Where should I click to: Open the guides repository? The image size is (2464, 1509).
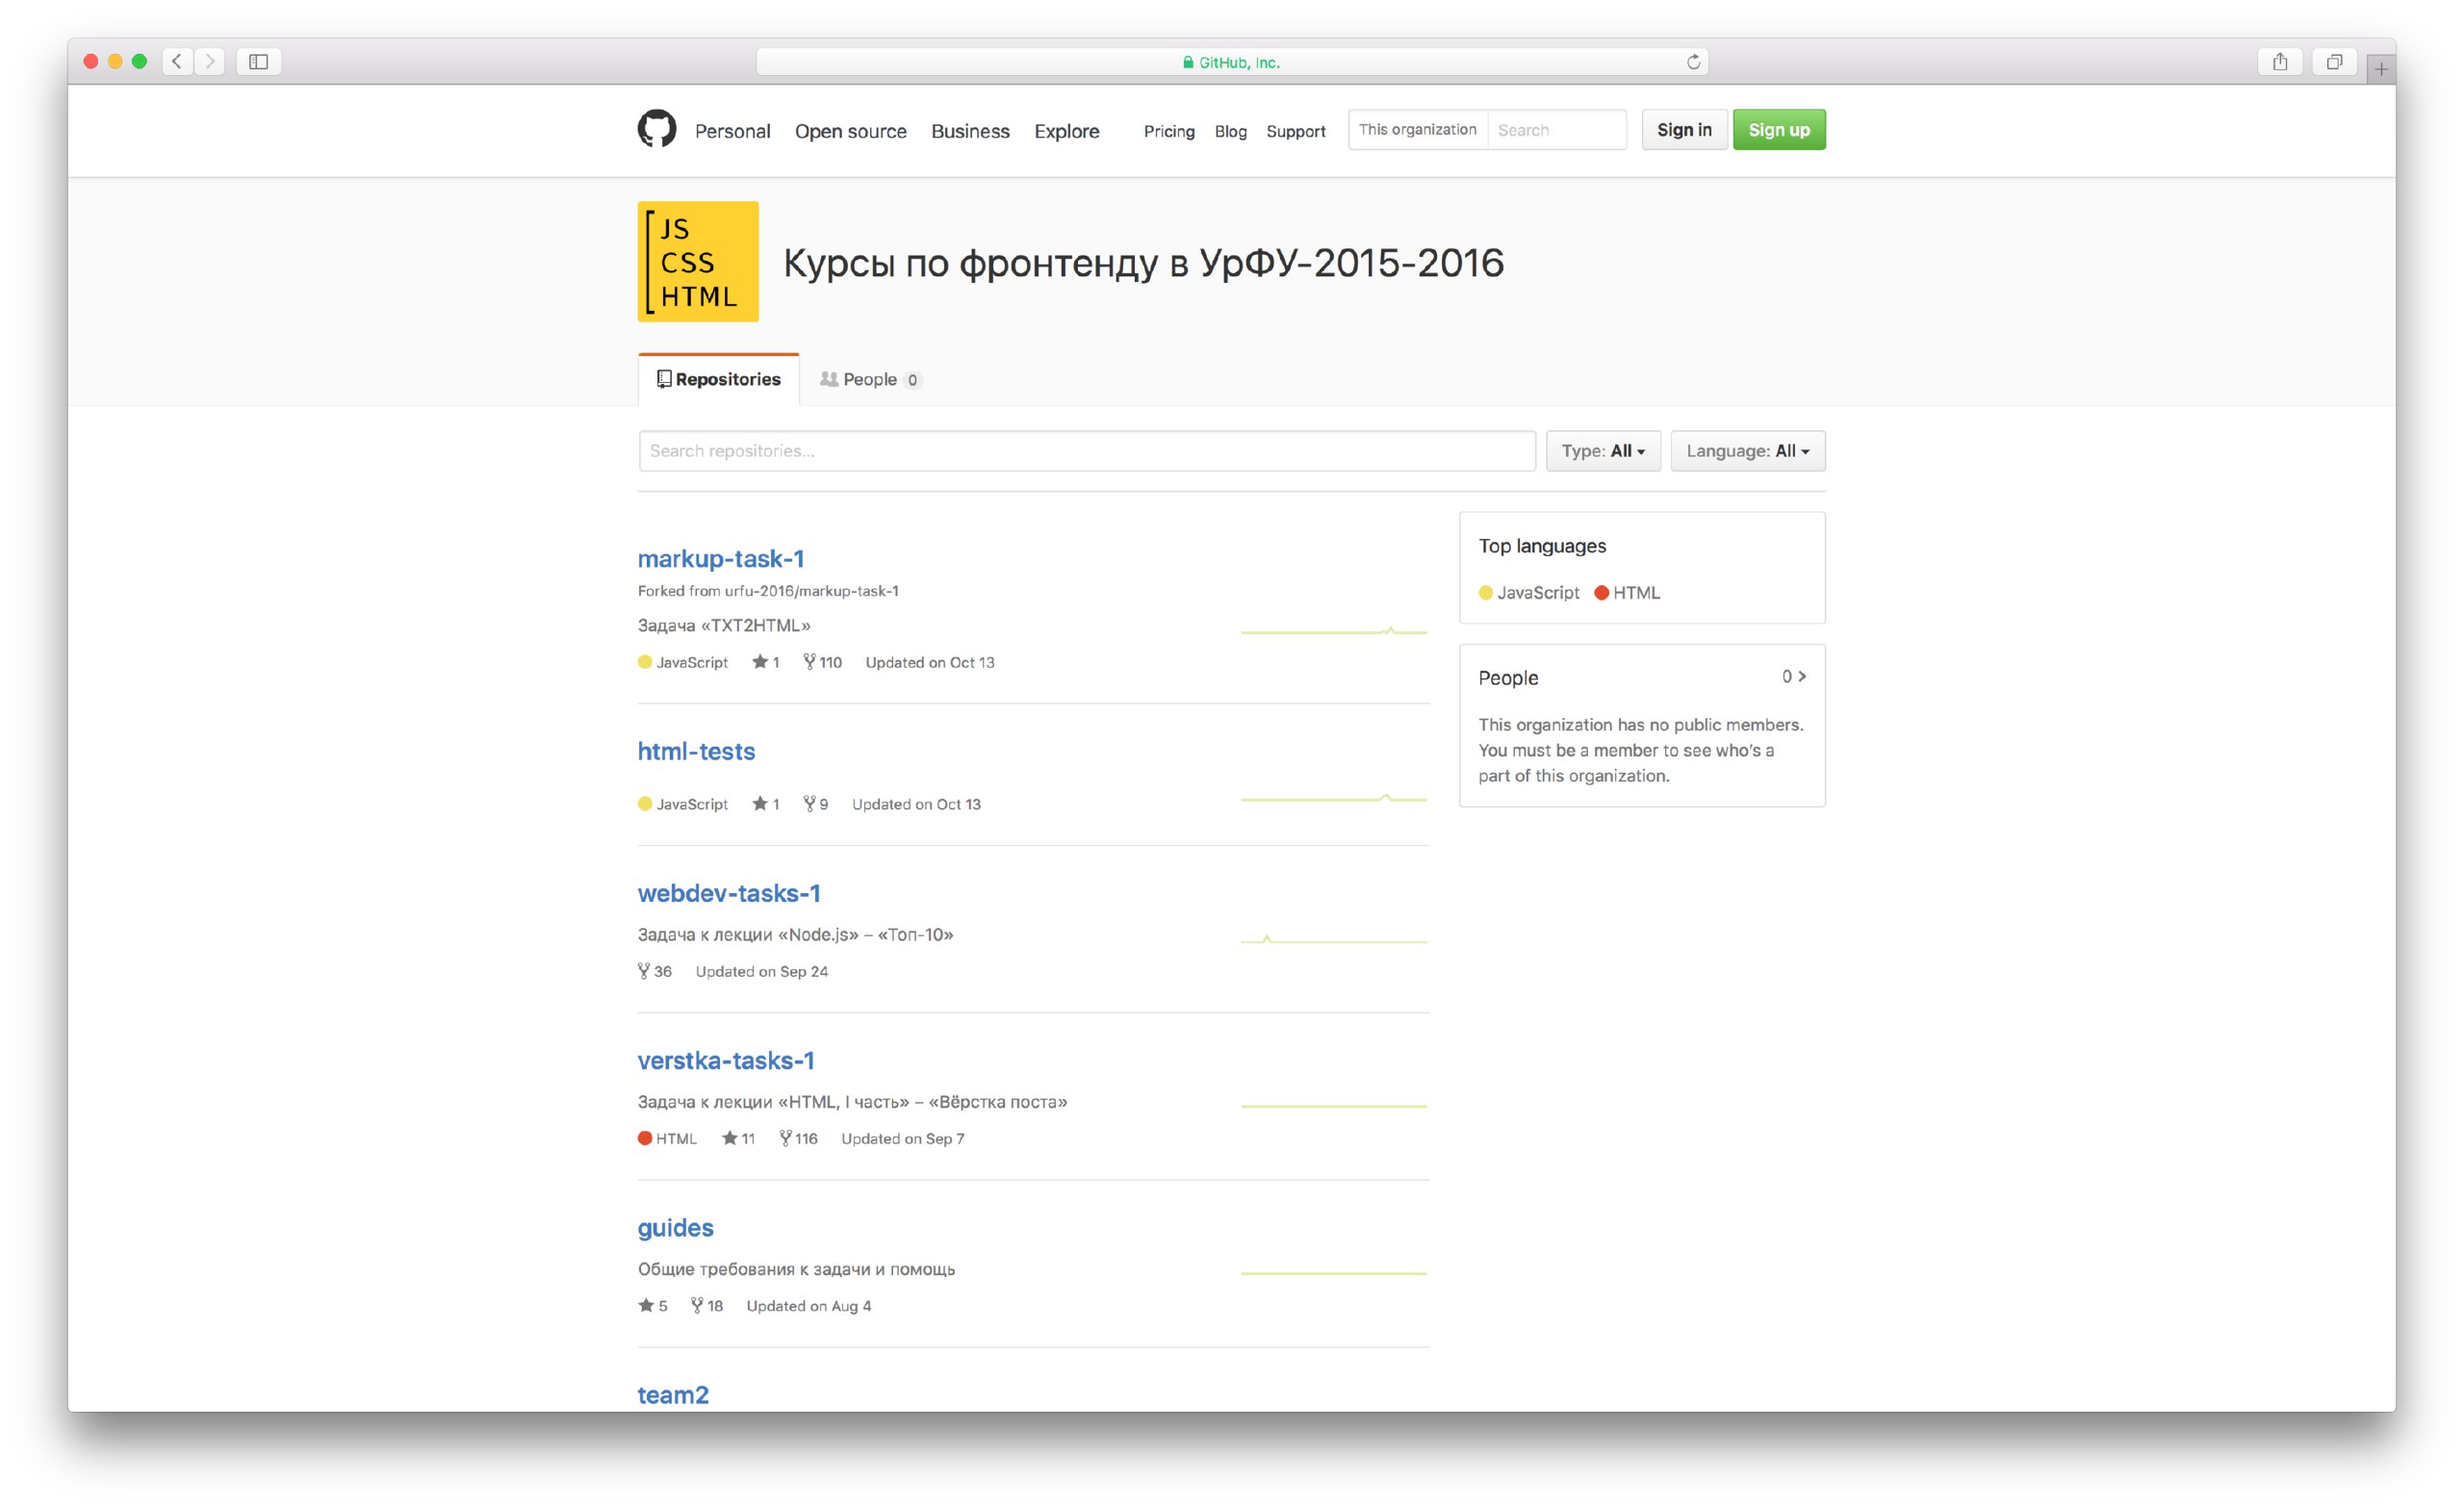click(x=675, y=1227)
